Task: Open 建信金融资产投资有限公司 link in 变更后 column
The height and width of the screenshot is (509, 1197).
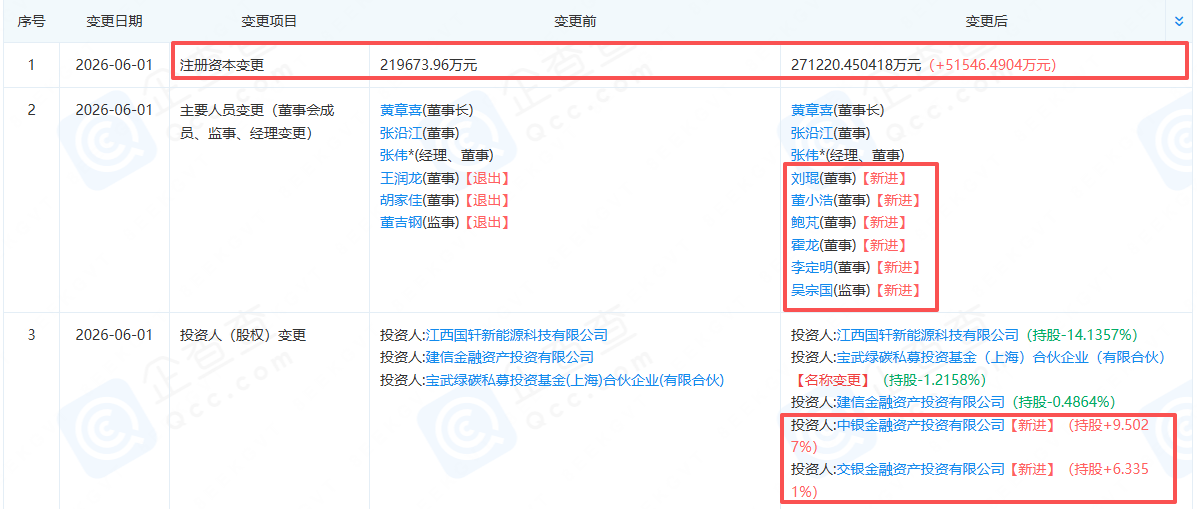Action: 921,401
